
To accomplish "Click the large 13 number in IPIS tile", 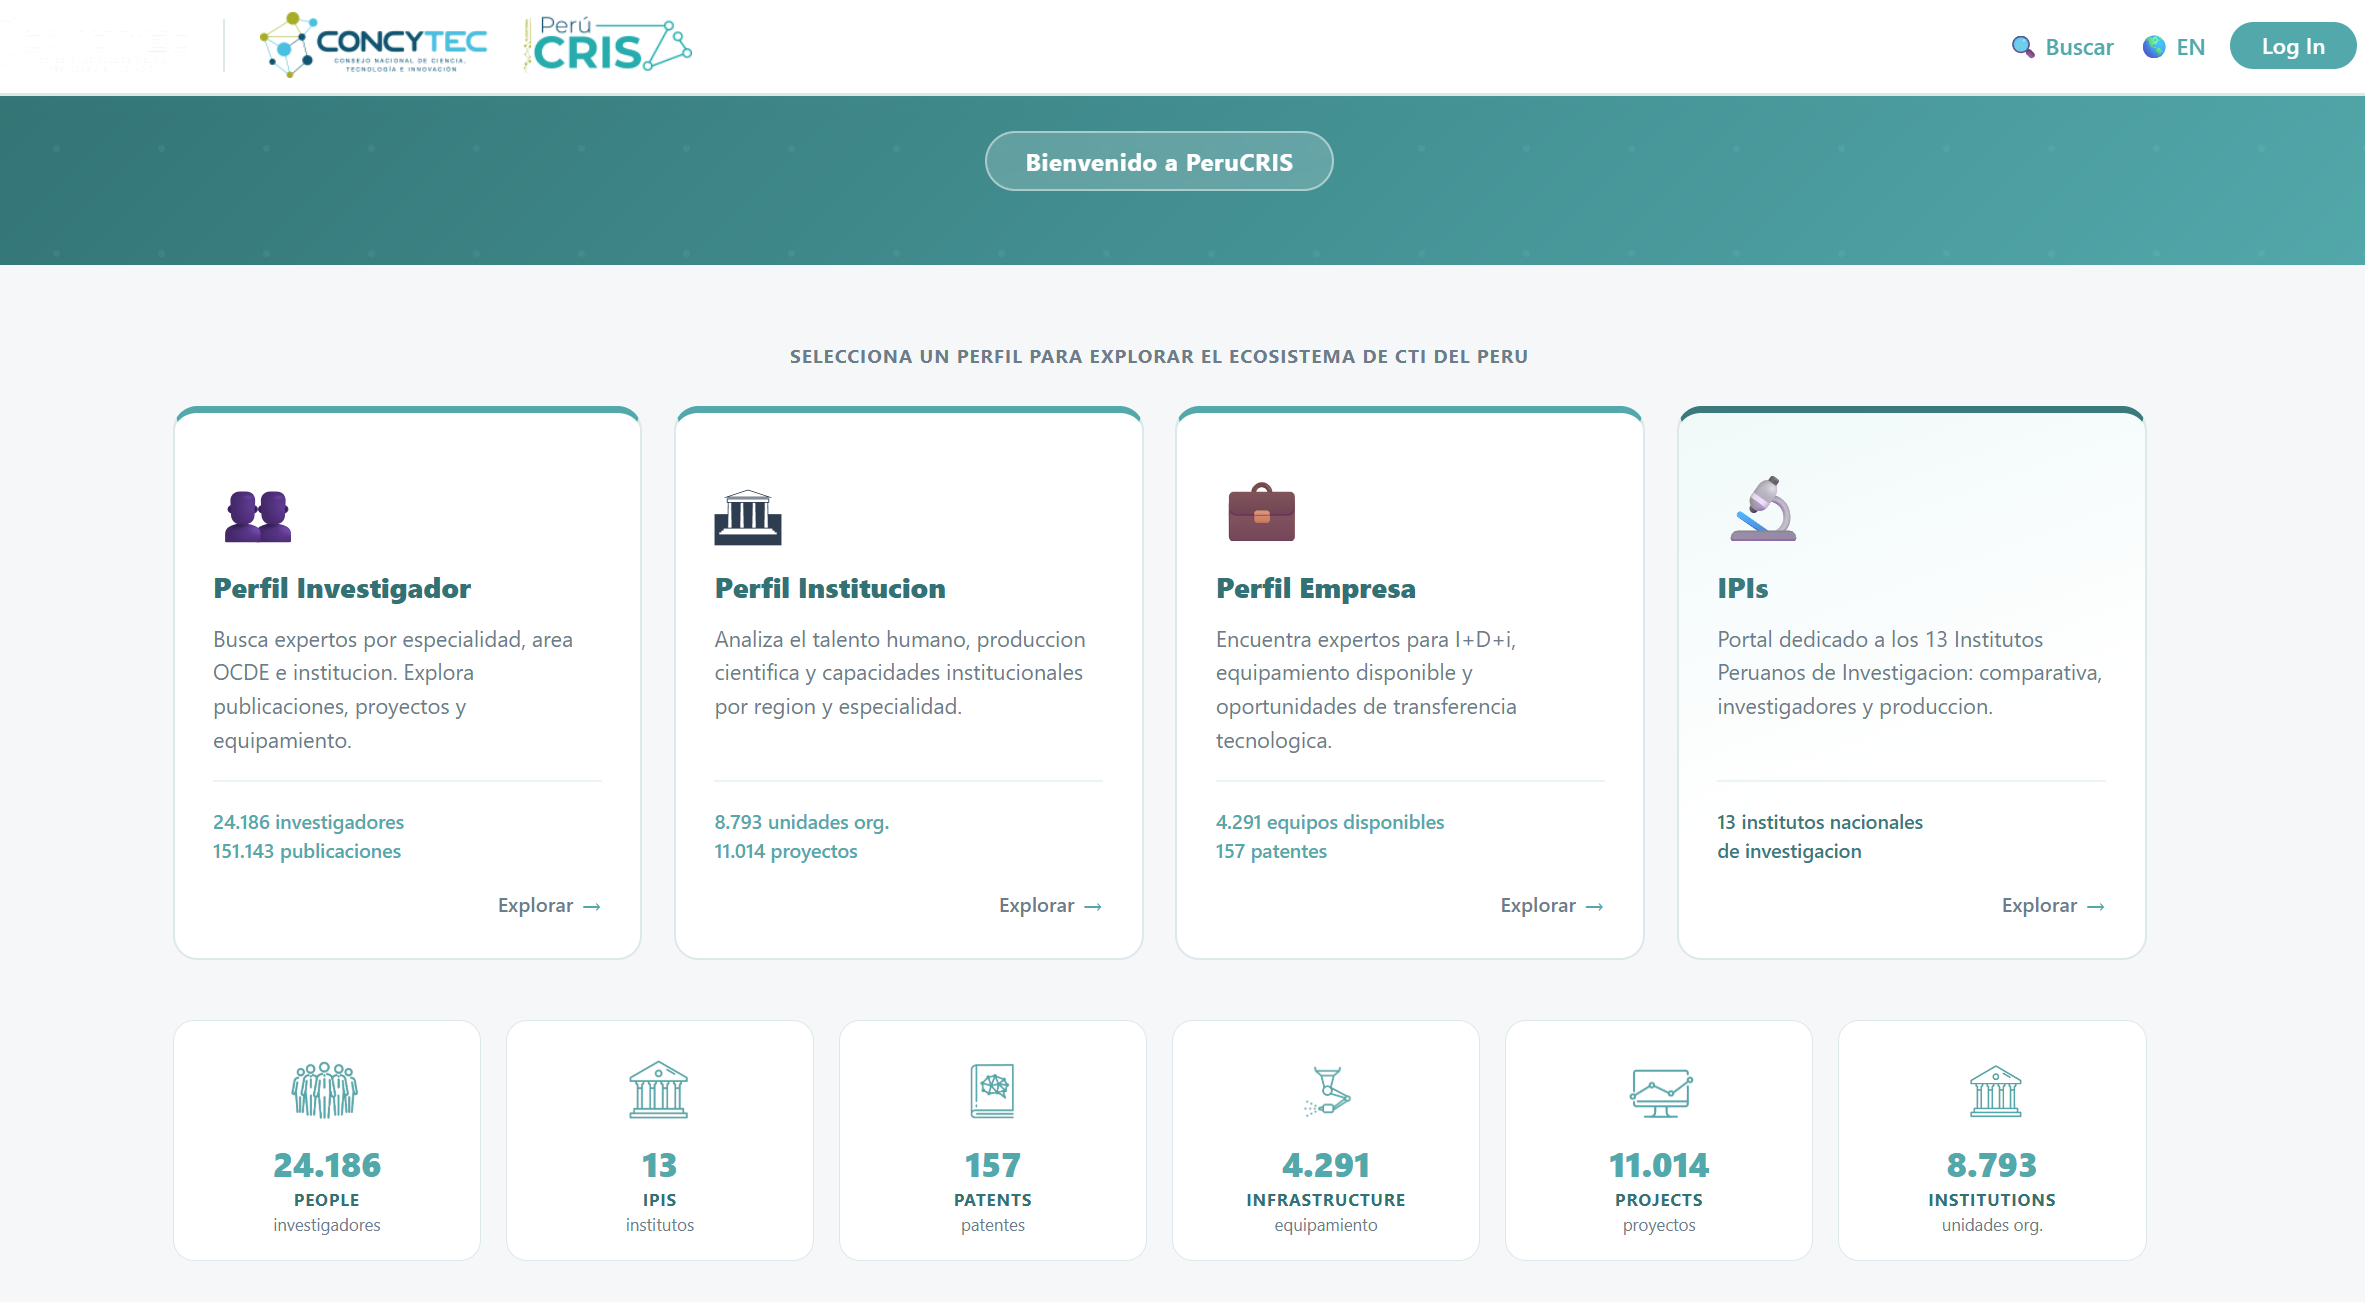I will [x=659, y=1165].
